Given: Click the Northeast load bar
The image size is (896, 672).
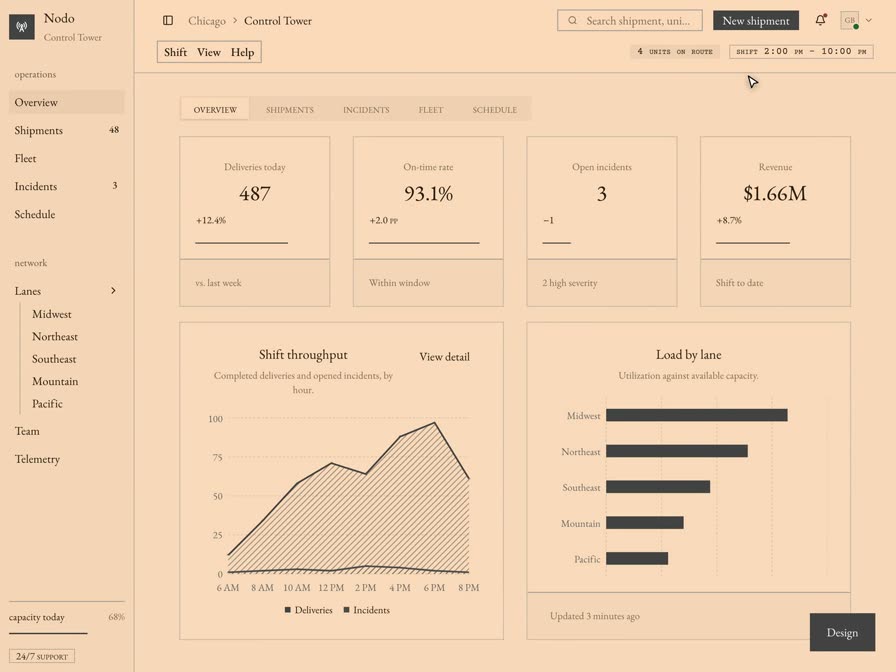Looking at the screenshot, I should point(677,451).
